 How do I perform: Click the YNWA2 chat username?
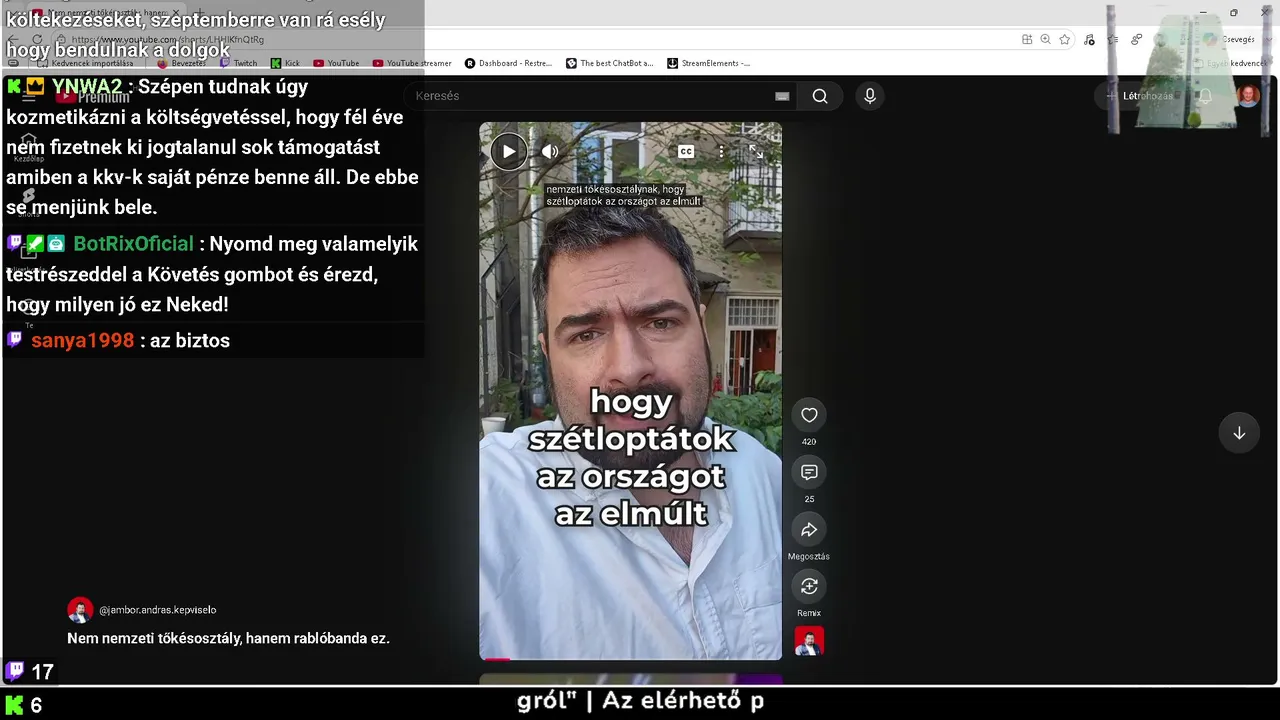[87, 87]
